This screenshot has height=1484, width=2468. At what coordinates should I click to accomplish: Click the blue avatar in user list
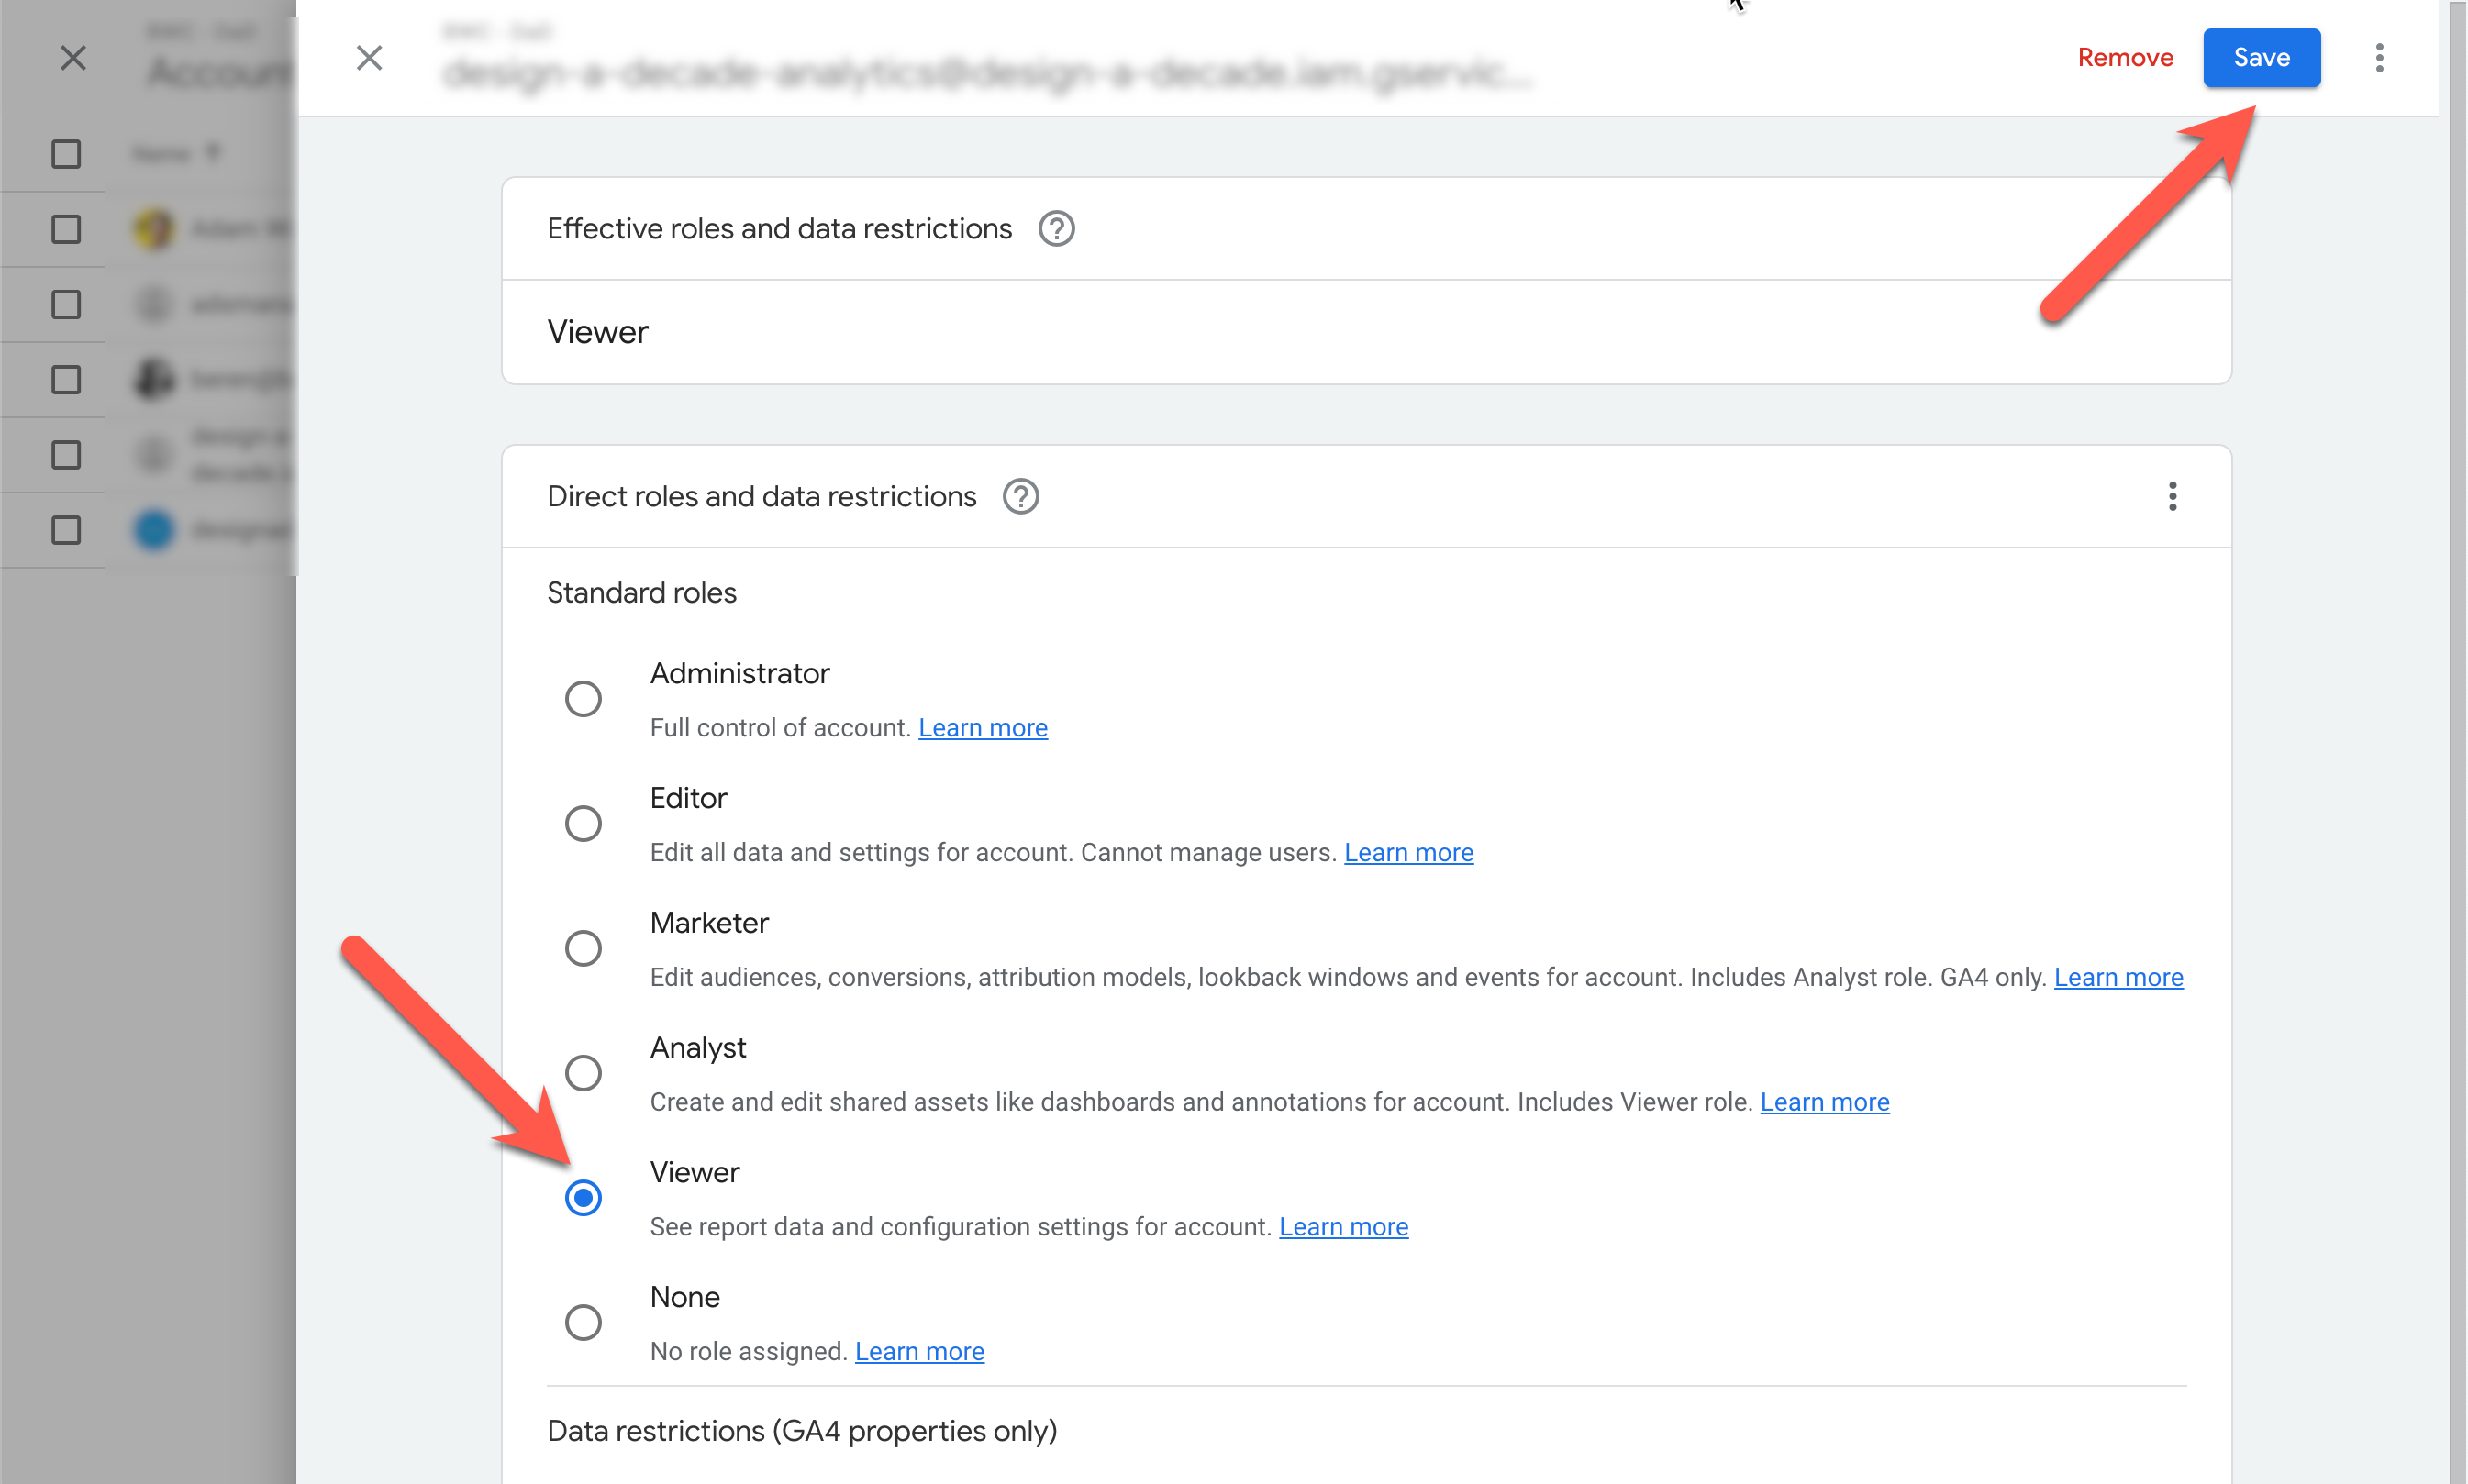coord(154,530)
